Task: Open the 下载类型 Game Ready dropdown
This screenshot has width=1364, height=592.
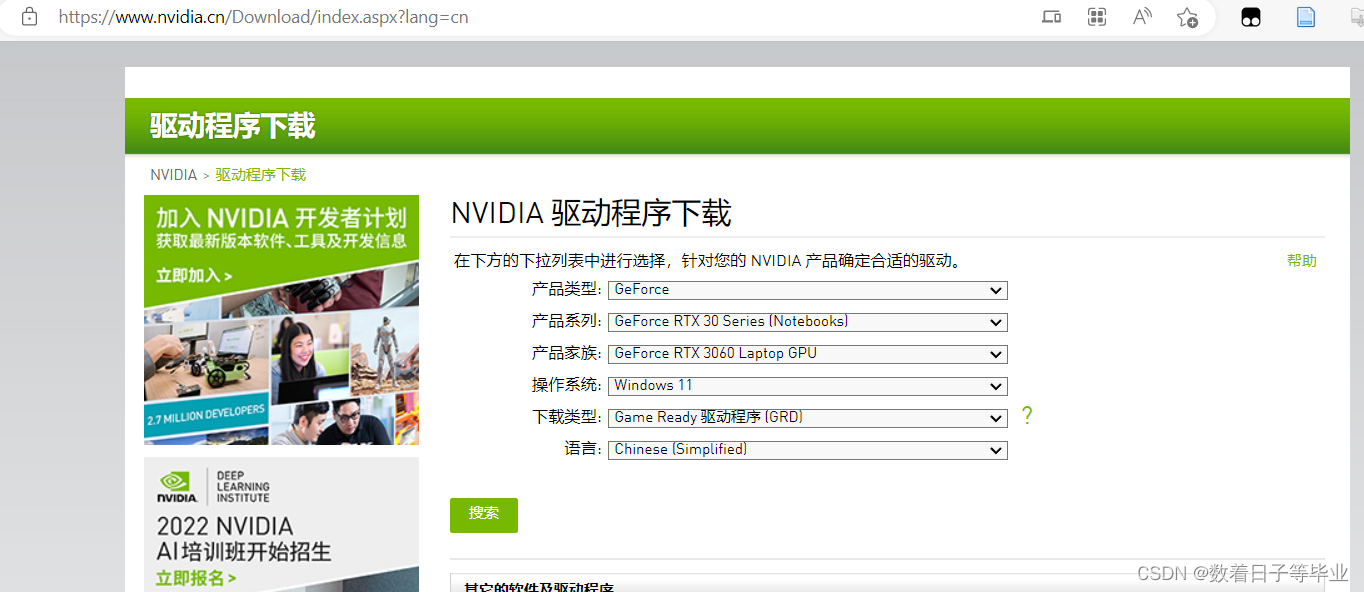Action: click(x=808, y=418)
